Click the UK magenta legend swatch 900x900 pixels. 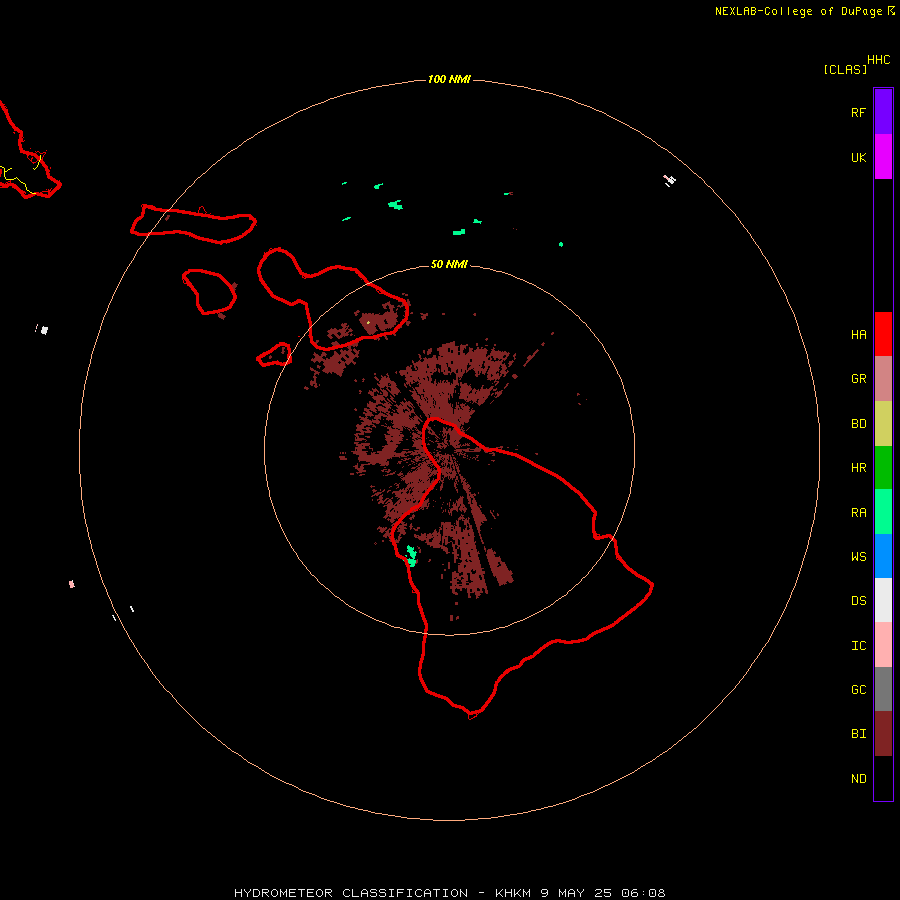coord(883,157)
